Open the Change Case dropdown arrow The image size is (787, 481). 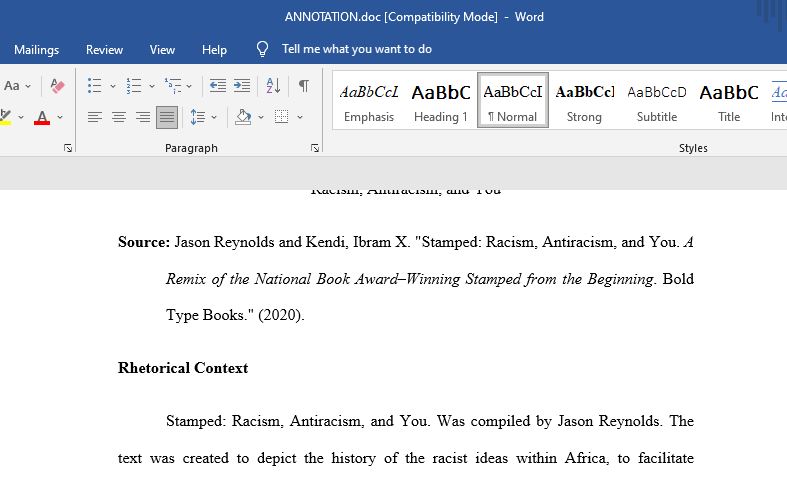[x=28, y=86]
